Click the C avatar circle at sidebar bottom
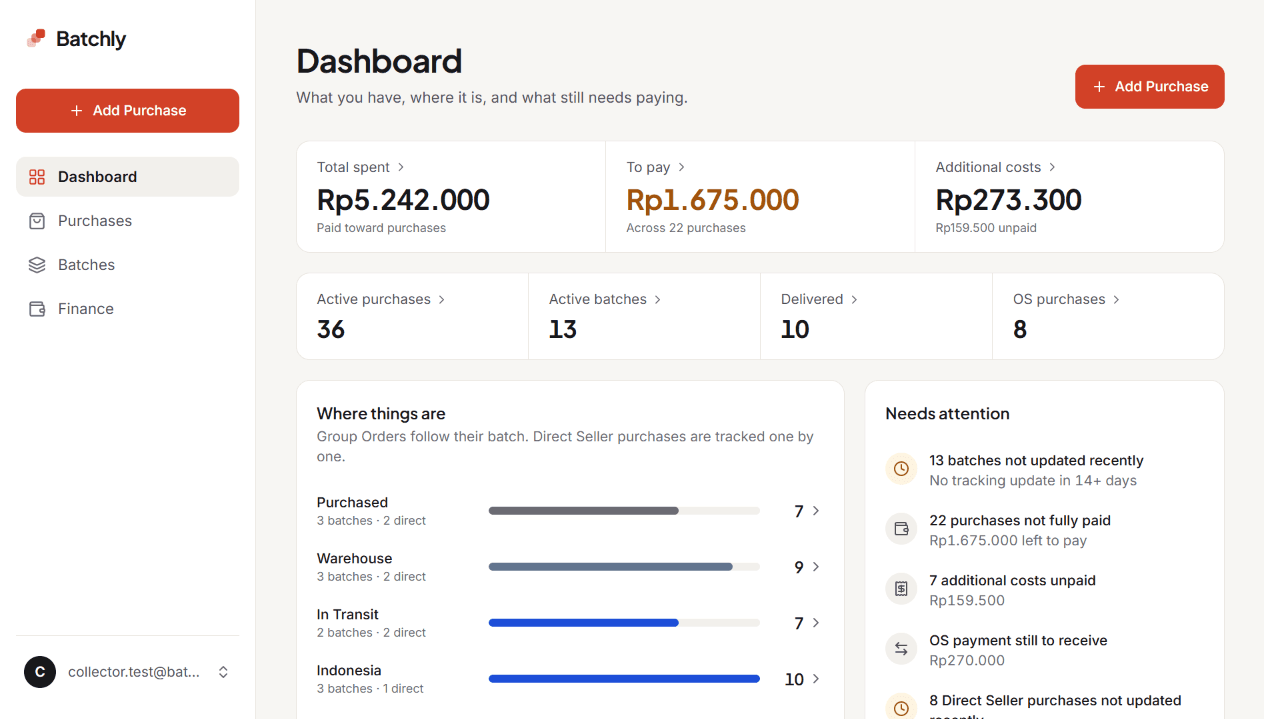The height and width of the screenshot is (719, 1264). coord(40,672)
